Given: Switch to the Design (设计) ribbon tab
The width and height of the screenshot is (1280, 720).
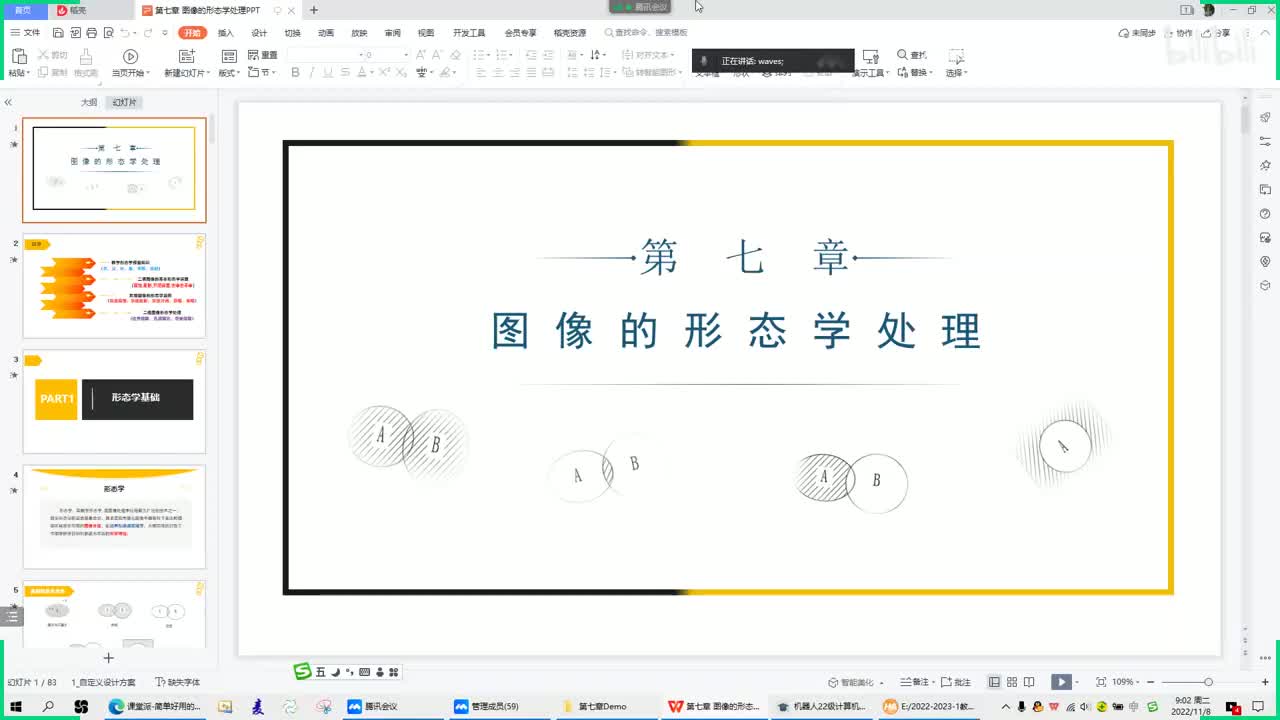Looking at the screenshot, I should click(x=259, y=33).
